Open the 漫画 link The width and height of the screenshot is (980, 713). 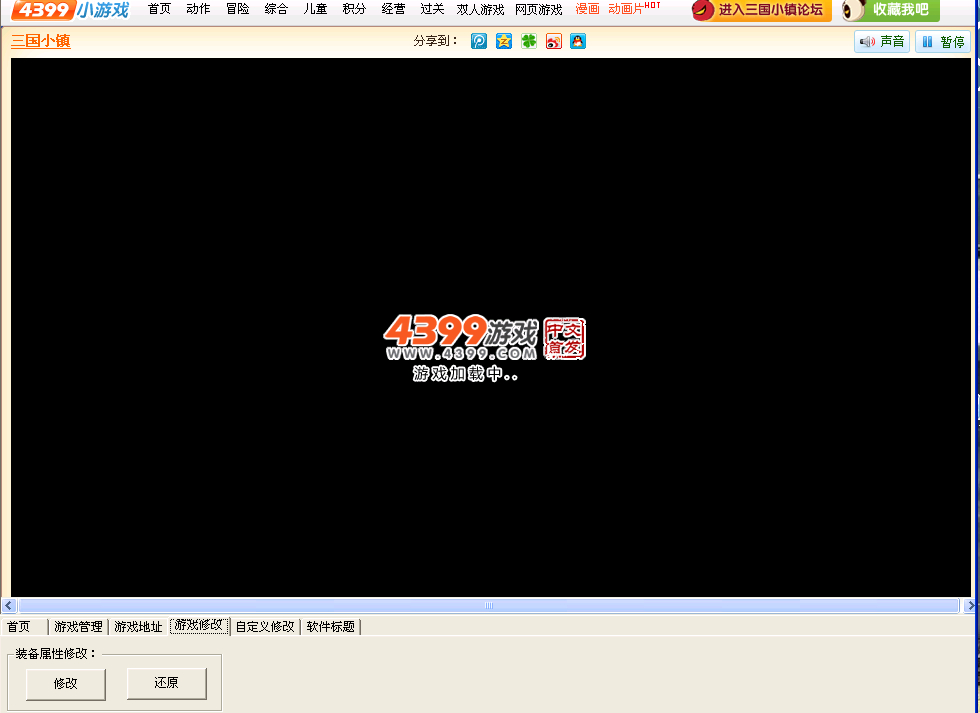(x=588, y=9)
